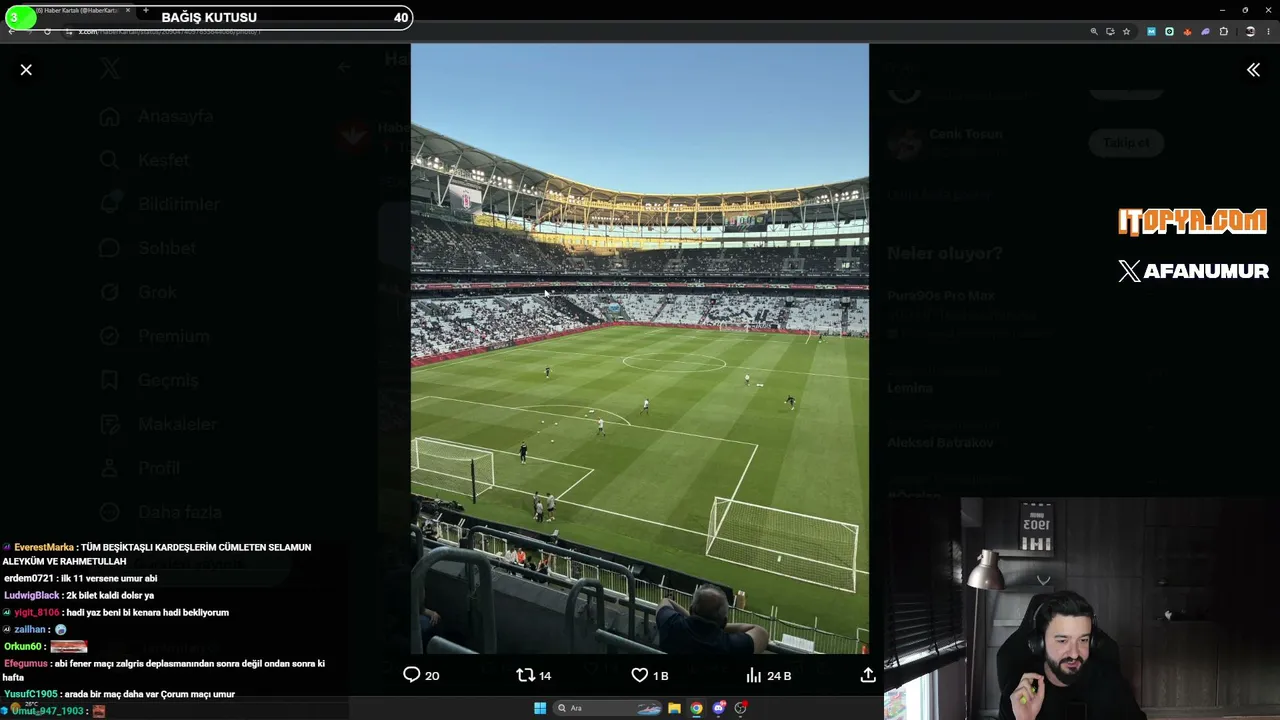
Task: Open the Extensions puzzle menu
Action: pyautogui.click(x=1223, y=31)
